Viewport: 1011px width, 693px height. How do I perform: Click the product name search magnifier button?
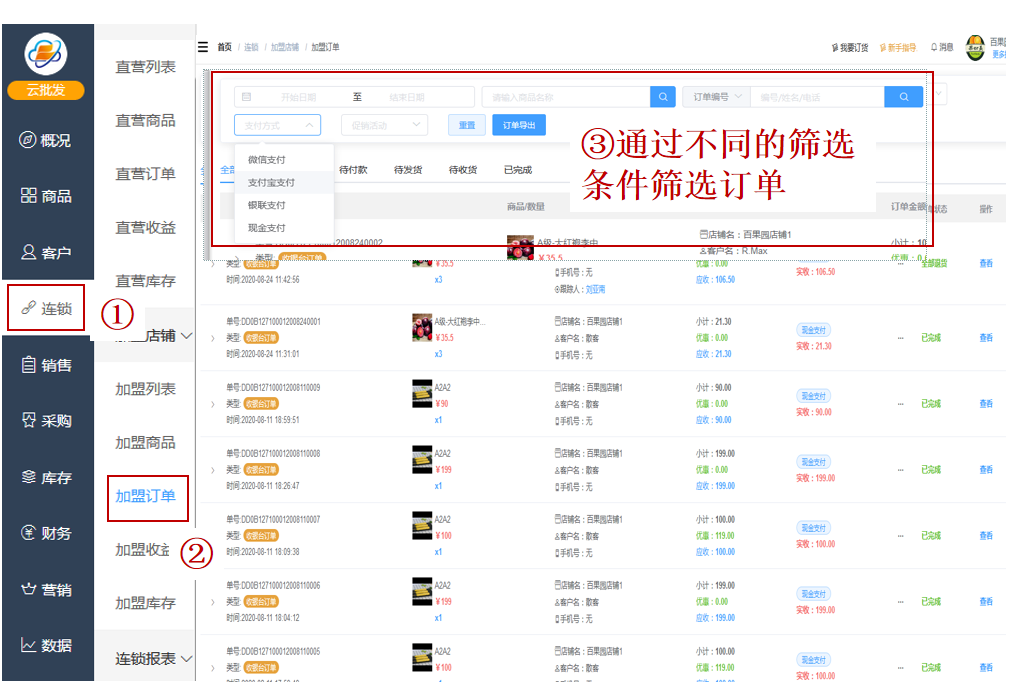(663, 97)
